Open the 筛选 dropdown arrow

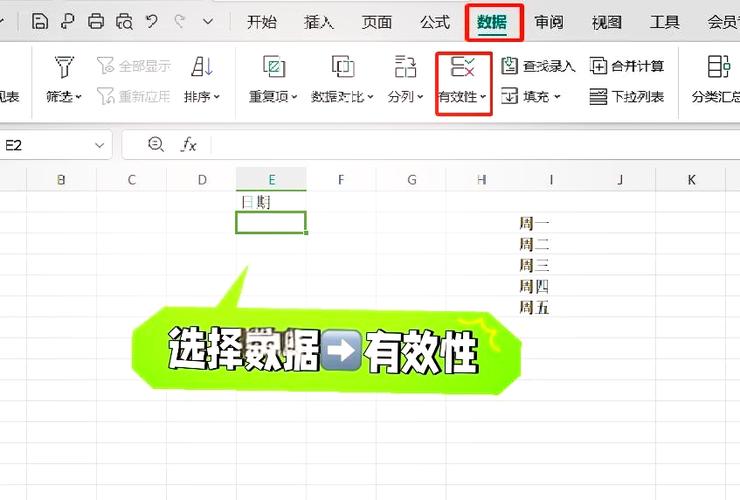[x=78, y=97]
